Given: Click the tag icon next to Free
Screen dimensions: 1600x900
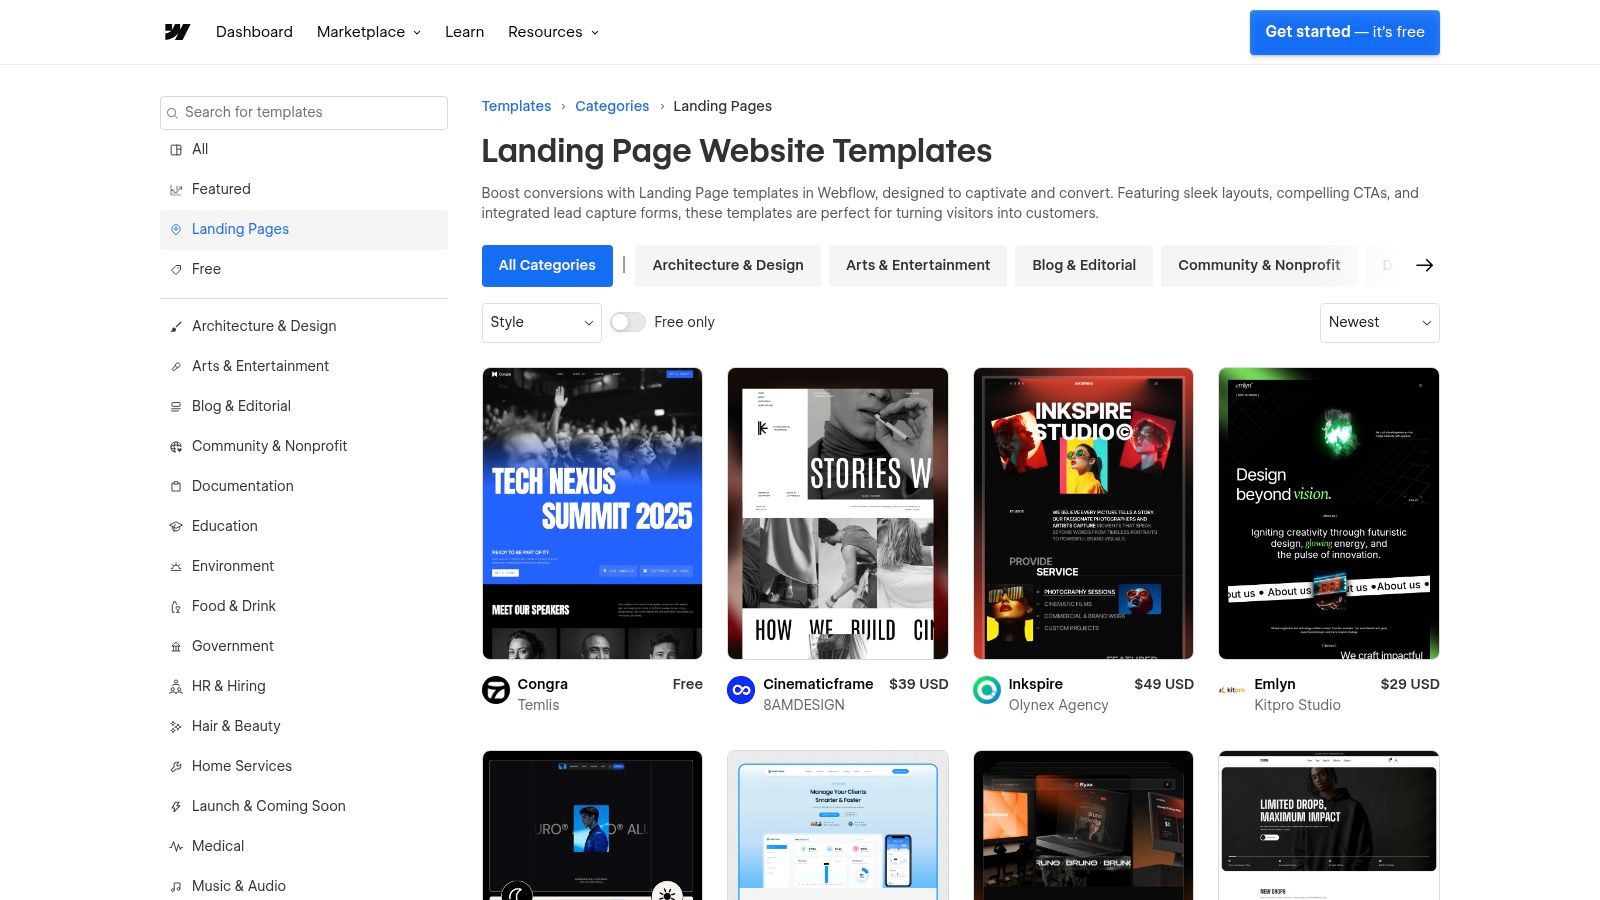Looking at the screenshot, I should 176,269.
